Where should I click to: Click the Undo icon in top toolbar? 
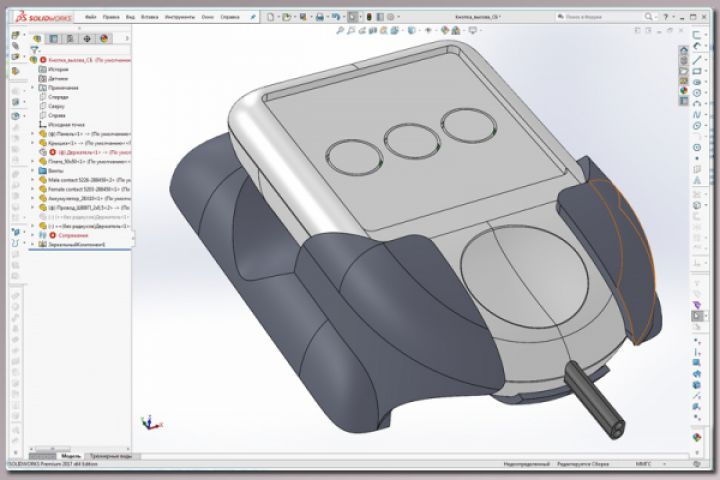click(x=336, y=17)
